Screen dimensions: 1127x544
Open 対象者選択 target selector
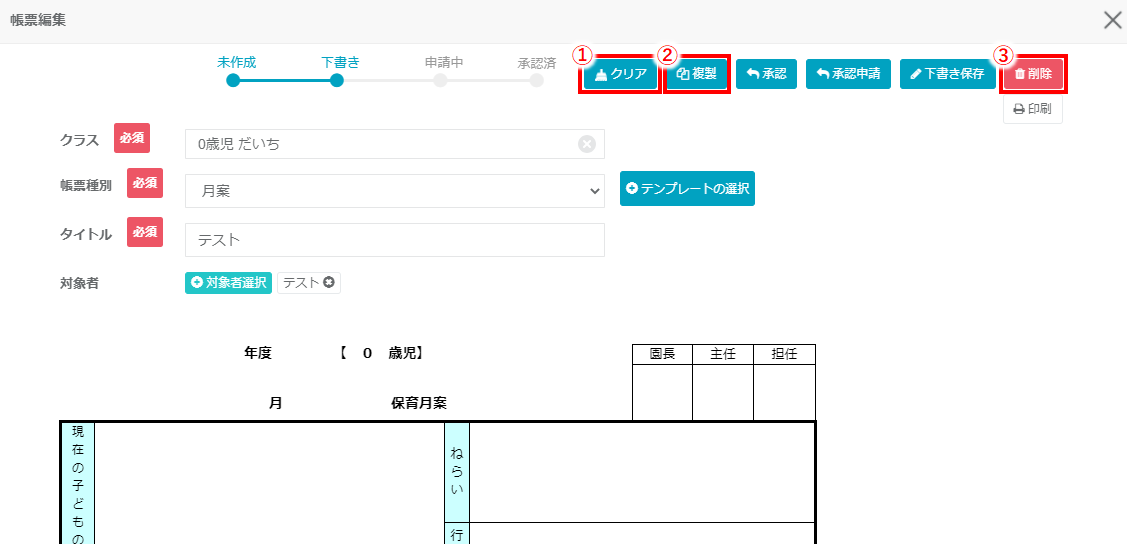pyautogui.click(x=228, y=283)
